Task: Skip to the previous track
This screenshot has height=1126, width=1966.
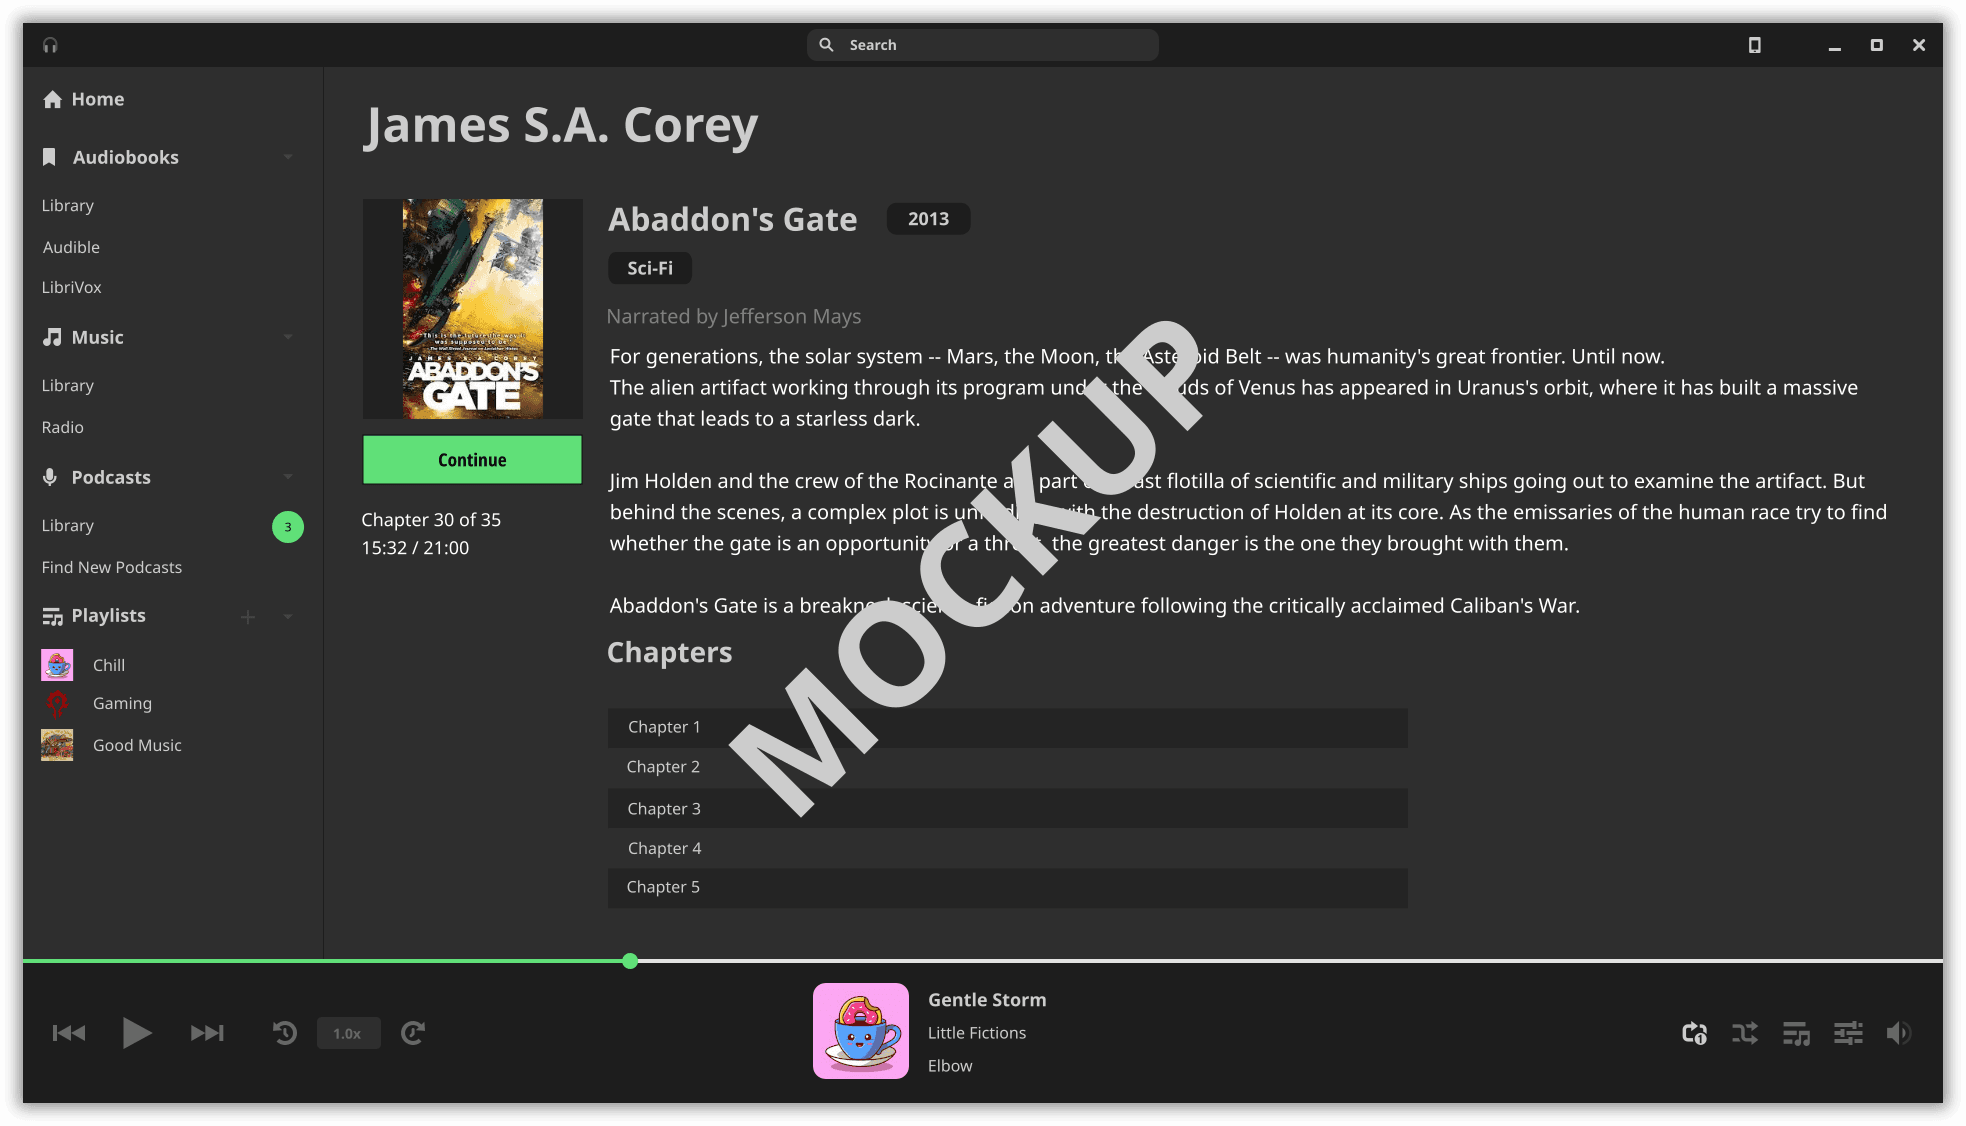Action: 69,1033
